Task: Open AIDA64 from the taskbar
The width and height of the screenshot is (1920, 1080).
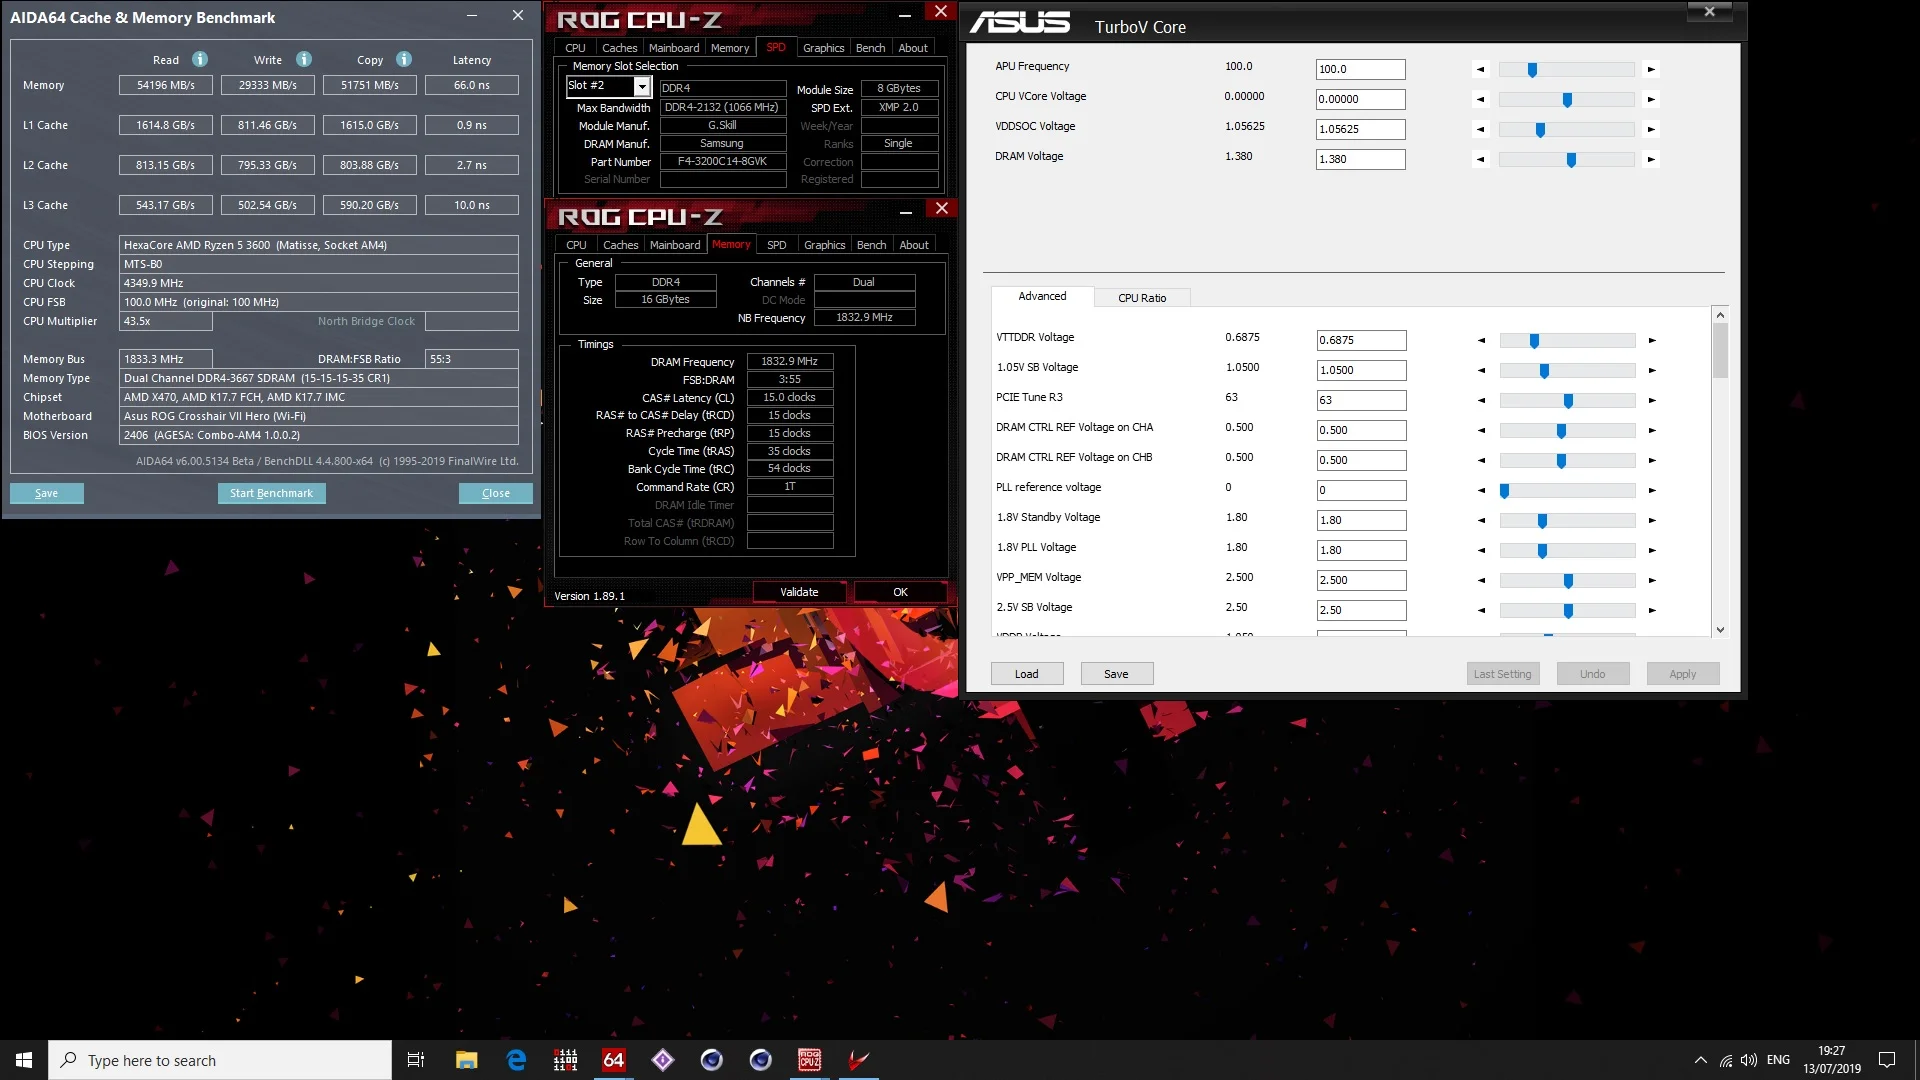Action: click(614, 1060)
